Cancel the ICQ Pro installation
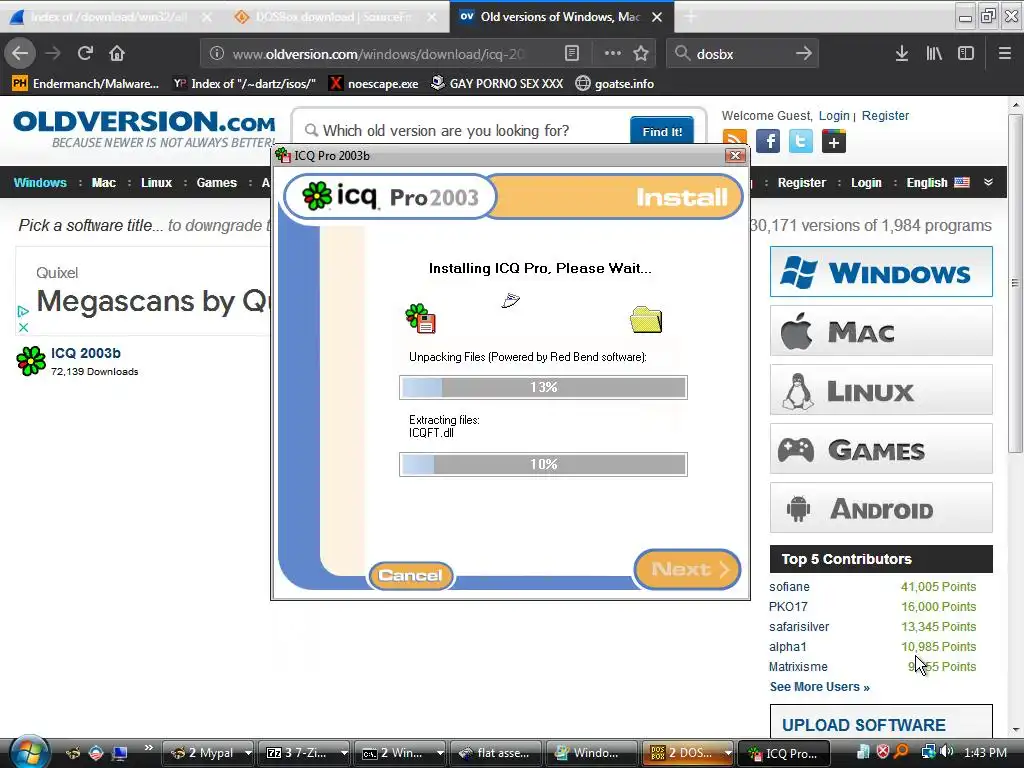 pyautogui.click(x=410, y=575)
